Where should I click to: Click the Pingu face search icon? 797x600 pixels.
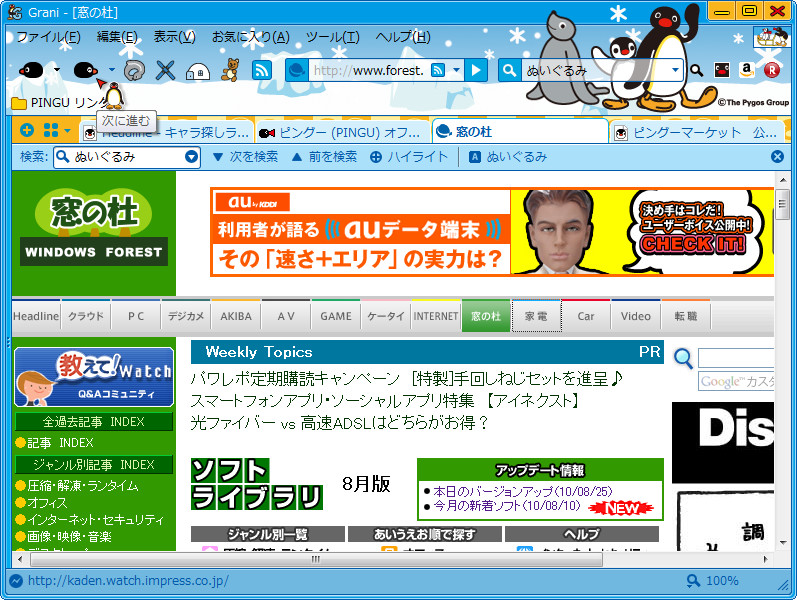coord(722,70)
